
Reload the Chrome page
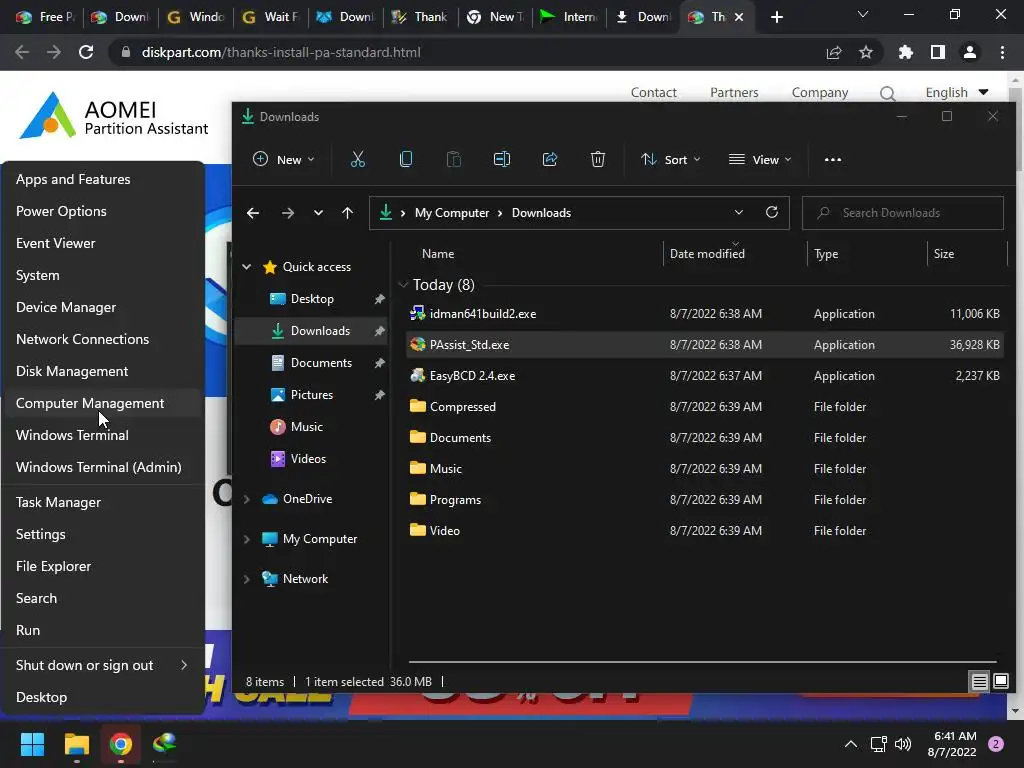click(86, 52)
